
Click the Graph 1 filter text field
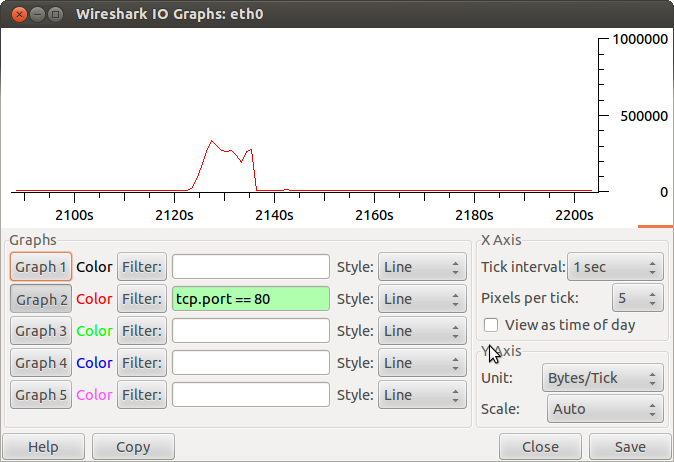[251, 267]
